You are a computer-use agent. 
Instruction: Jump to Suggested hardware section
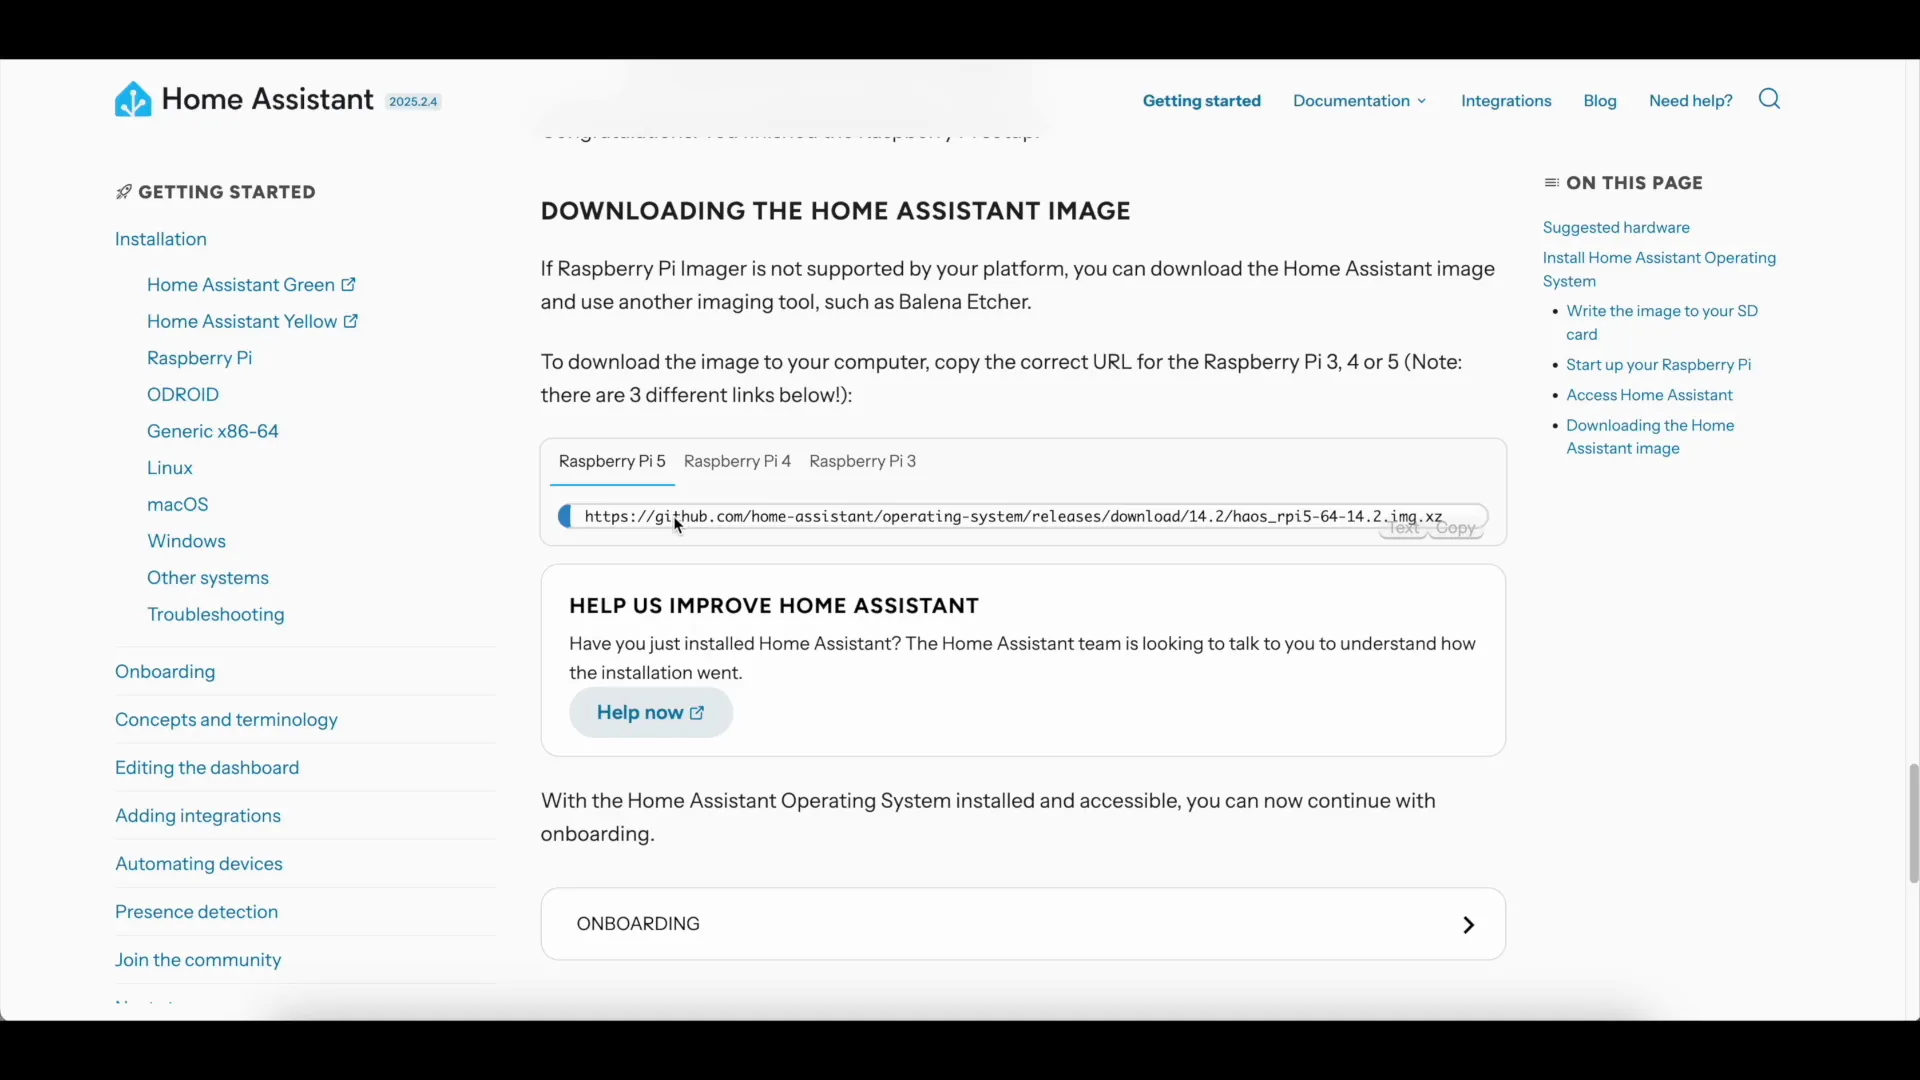tap(1616, 228)
